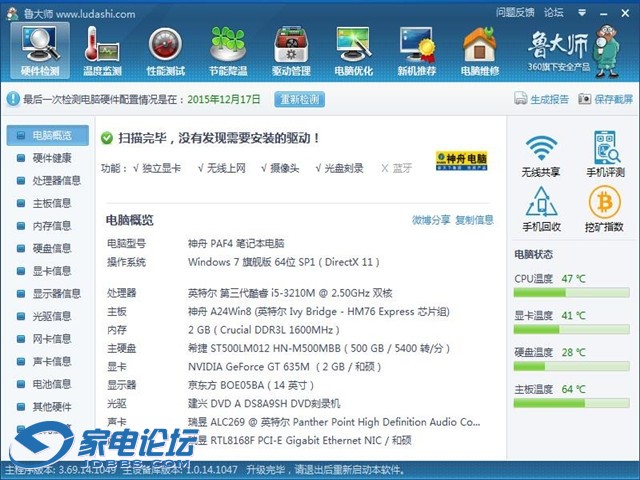Open 无线共享 WiFi sharing tool

pyautogui.click(x=541, y=156)
